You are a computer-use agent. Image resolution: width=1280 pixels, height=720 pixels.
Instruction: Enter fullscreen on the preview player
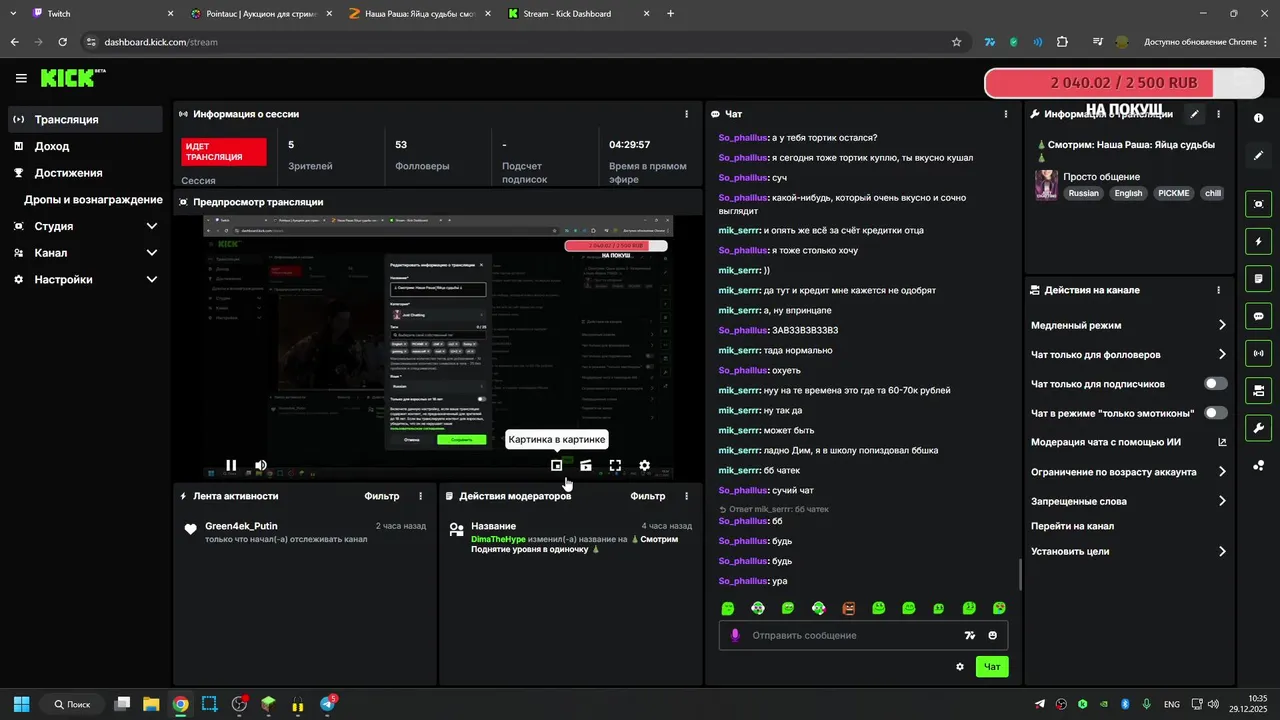[x=615, y=465]
